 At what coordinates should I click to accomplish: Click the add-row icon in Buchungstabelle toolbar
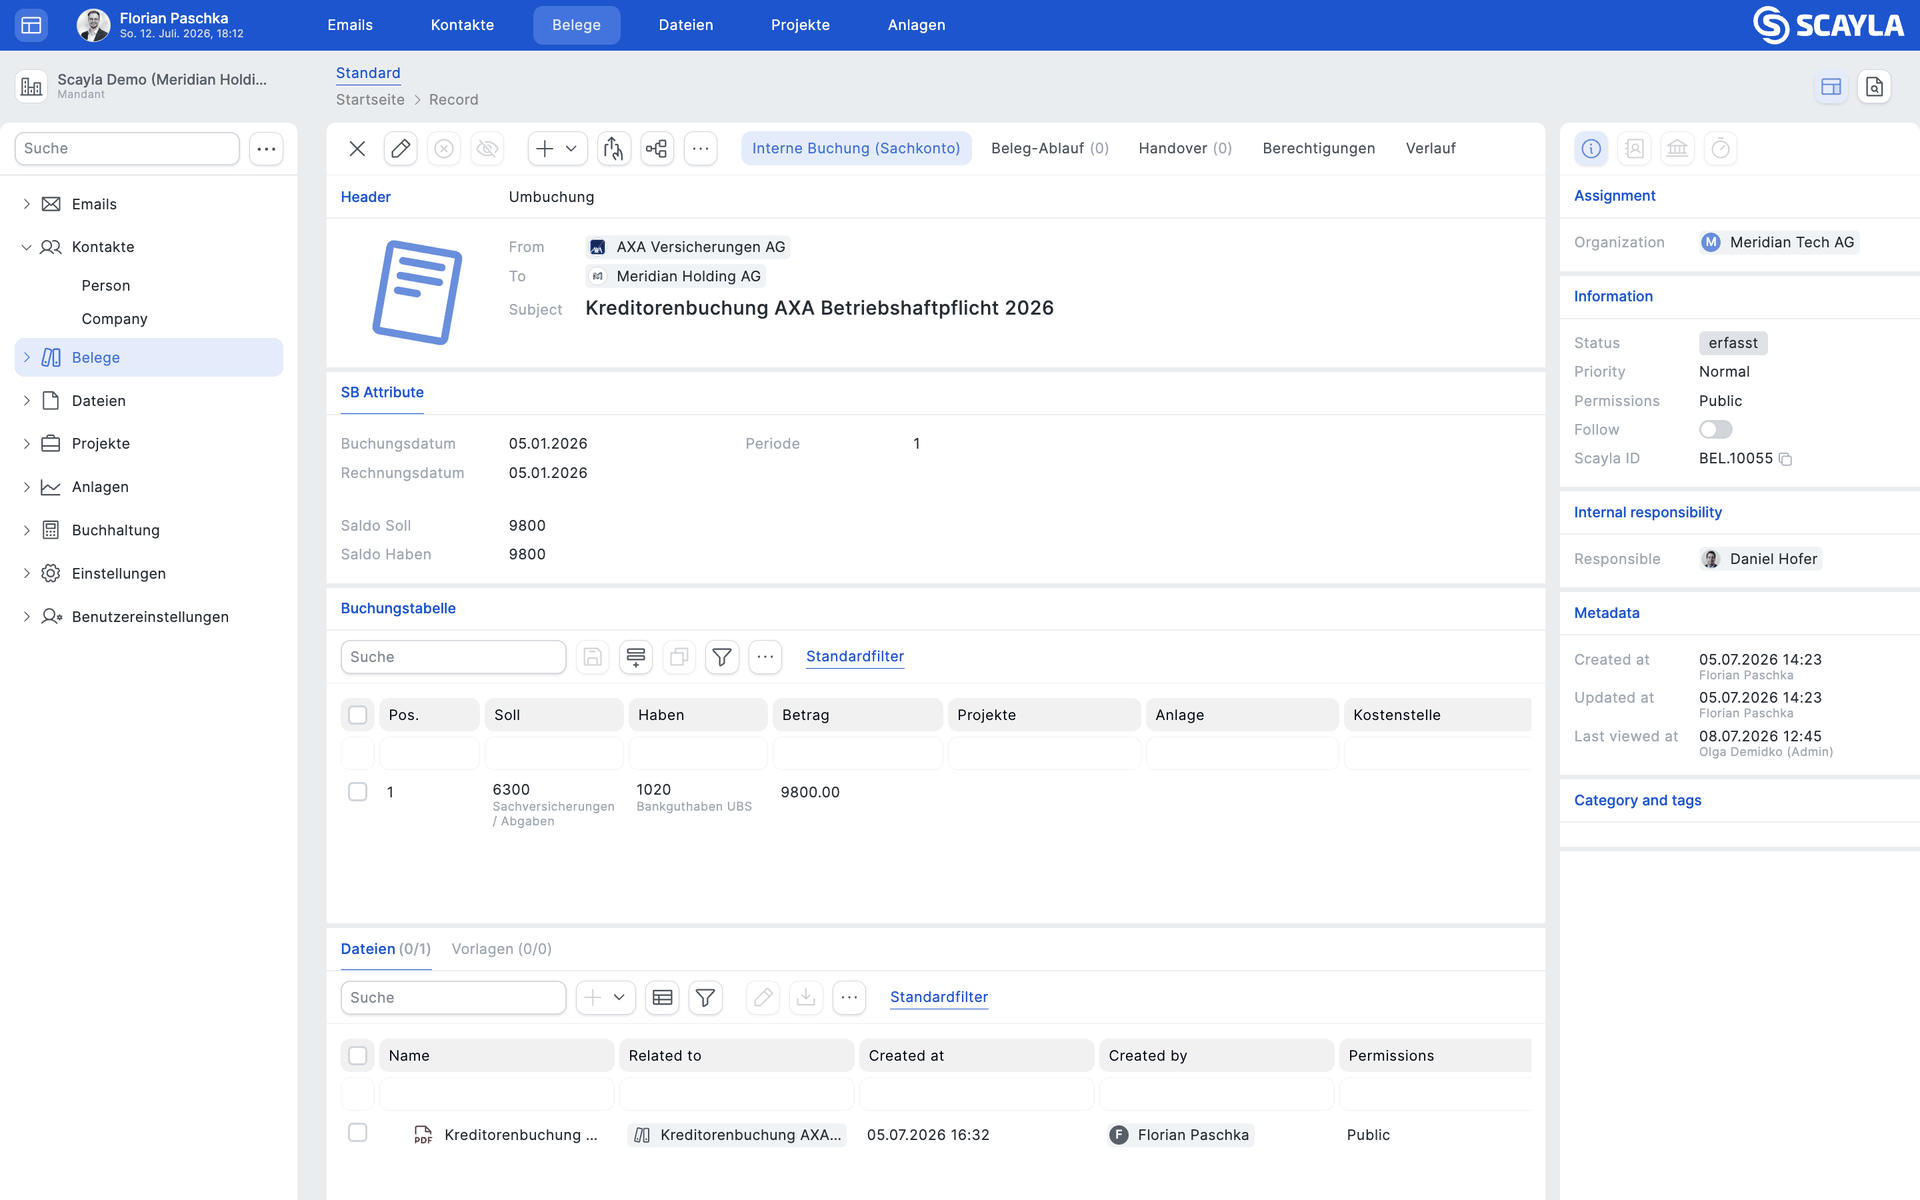click(636, 657)
